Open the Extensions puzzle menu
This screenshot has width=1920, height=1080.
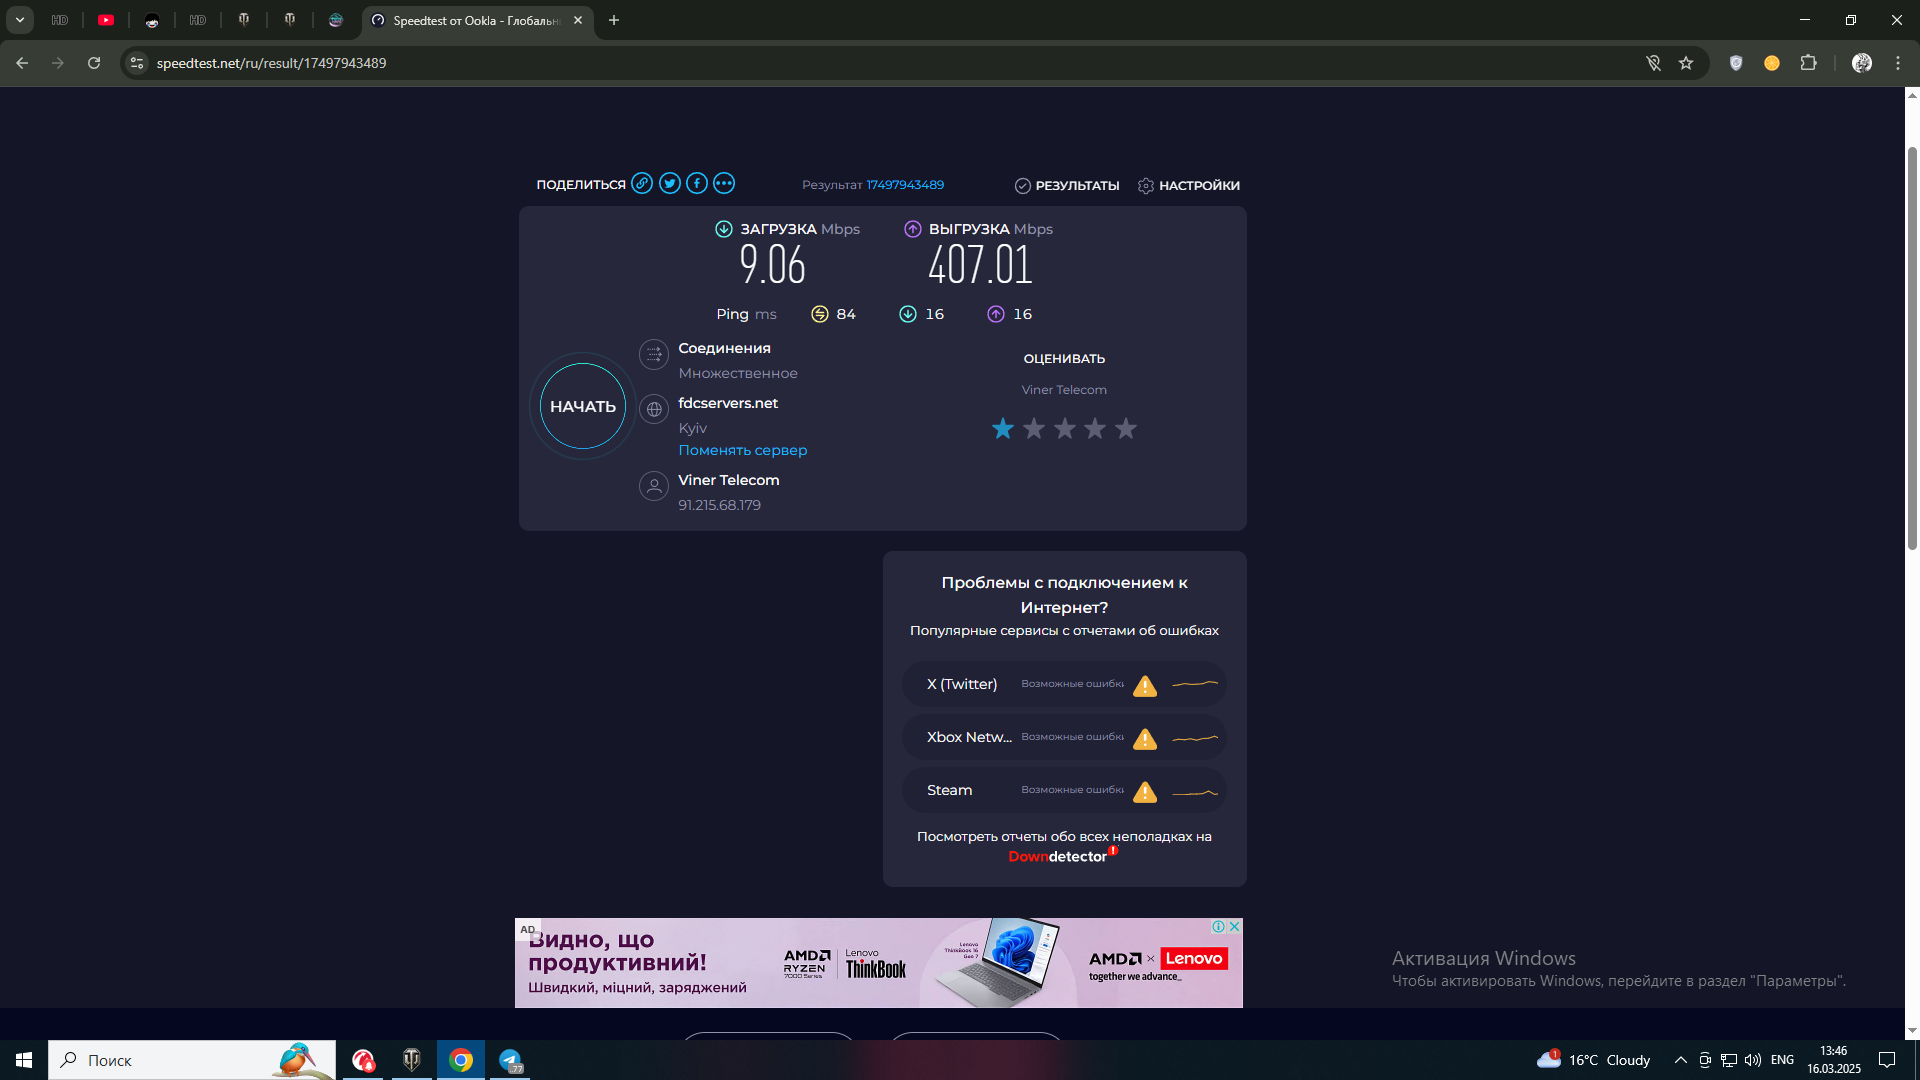pyautogui.click(x=1808, y=63)
